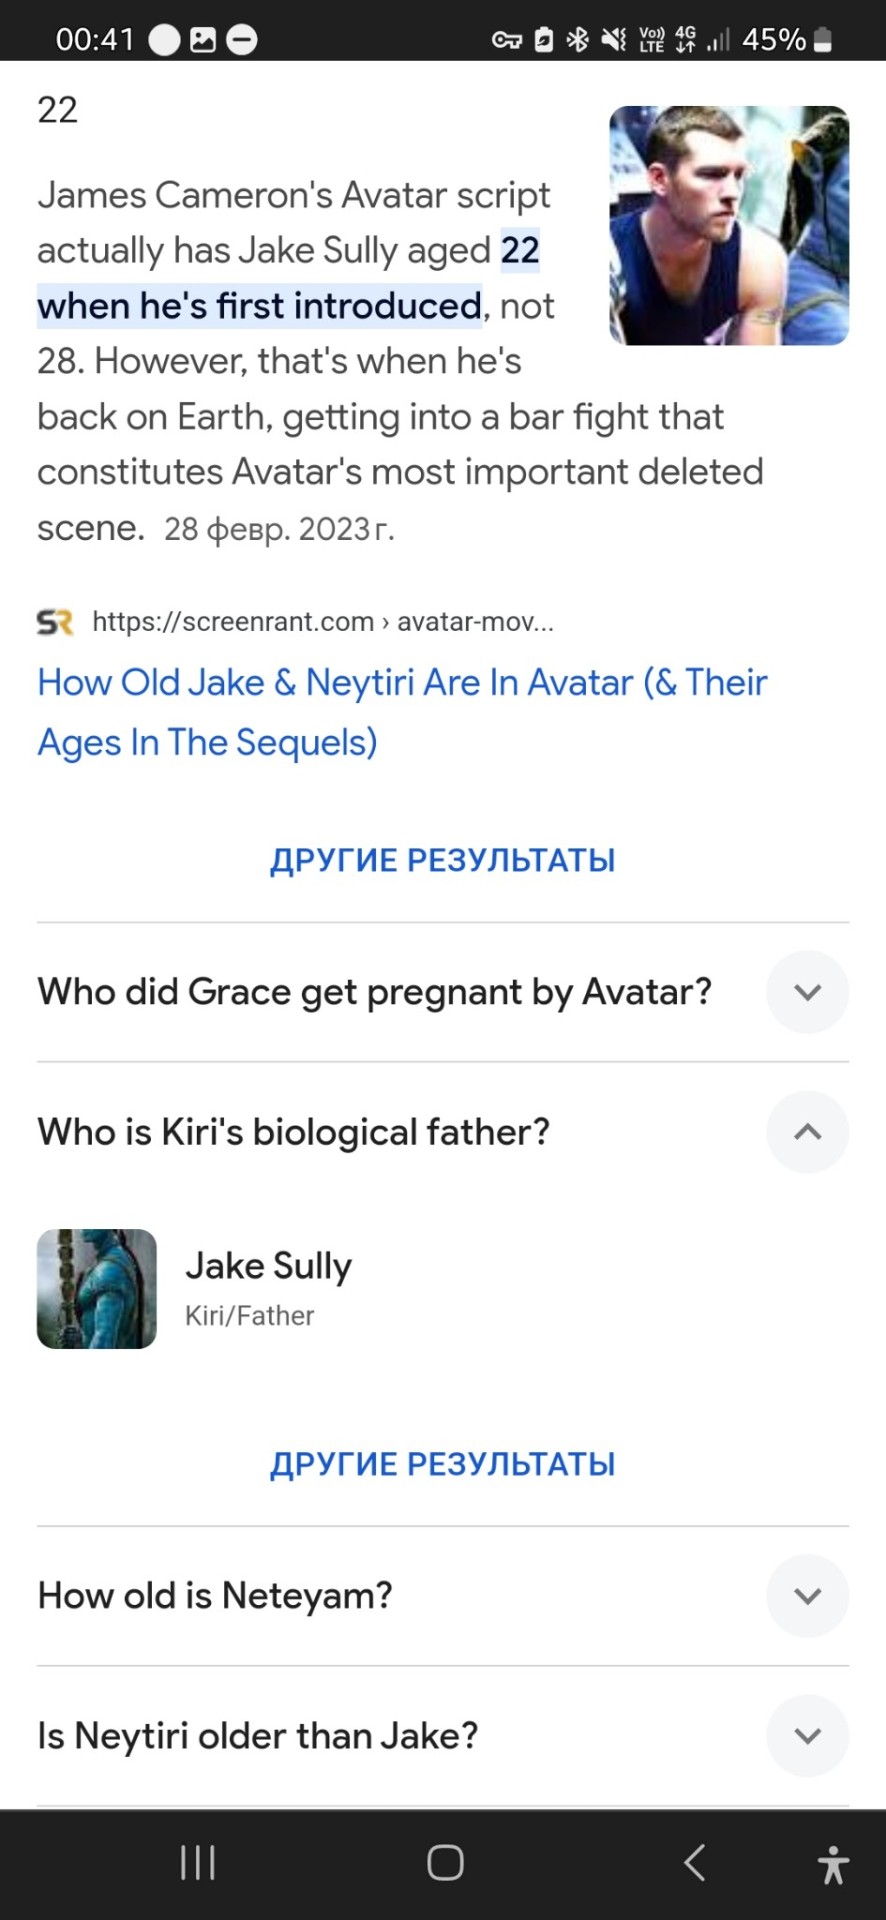Screen dimensions: 886x1920
Task: Expand 'Is Neytiri older than Jake?' question
Action: pos(807,1736)
